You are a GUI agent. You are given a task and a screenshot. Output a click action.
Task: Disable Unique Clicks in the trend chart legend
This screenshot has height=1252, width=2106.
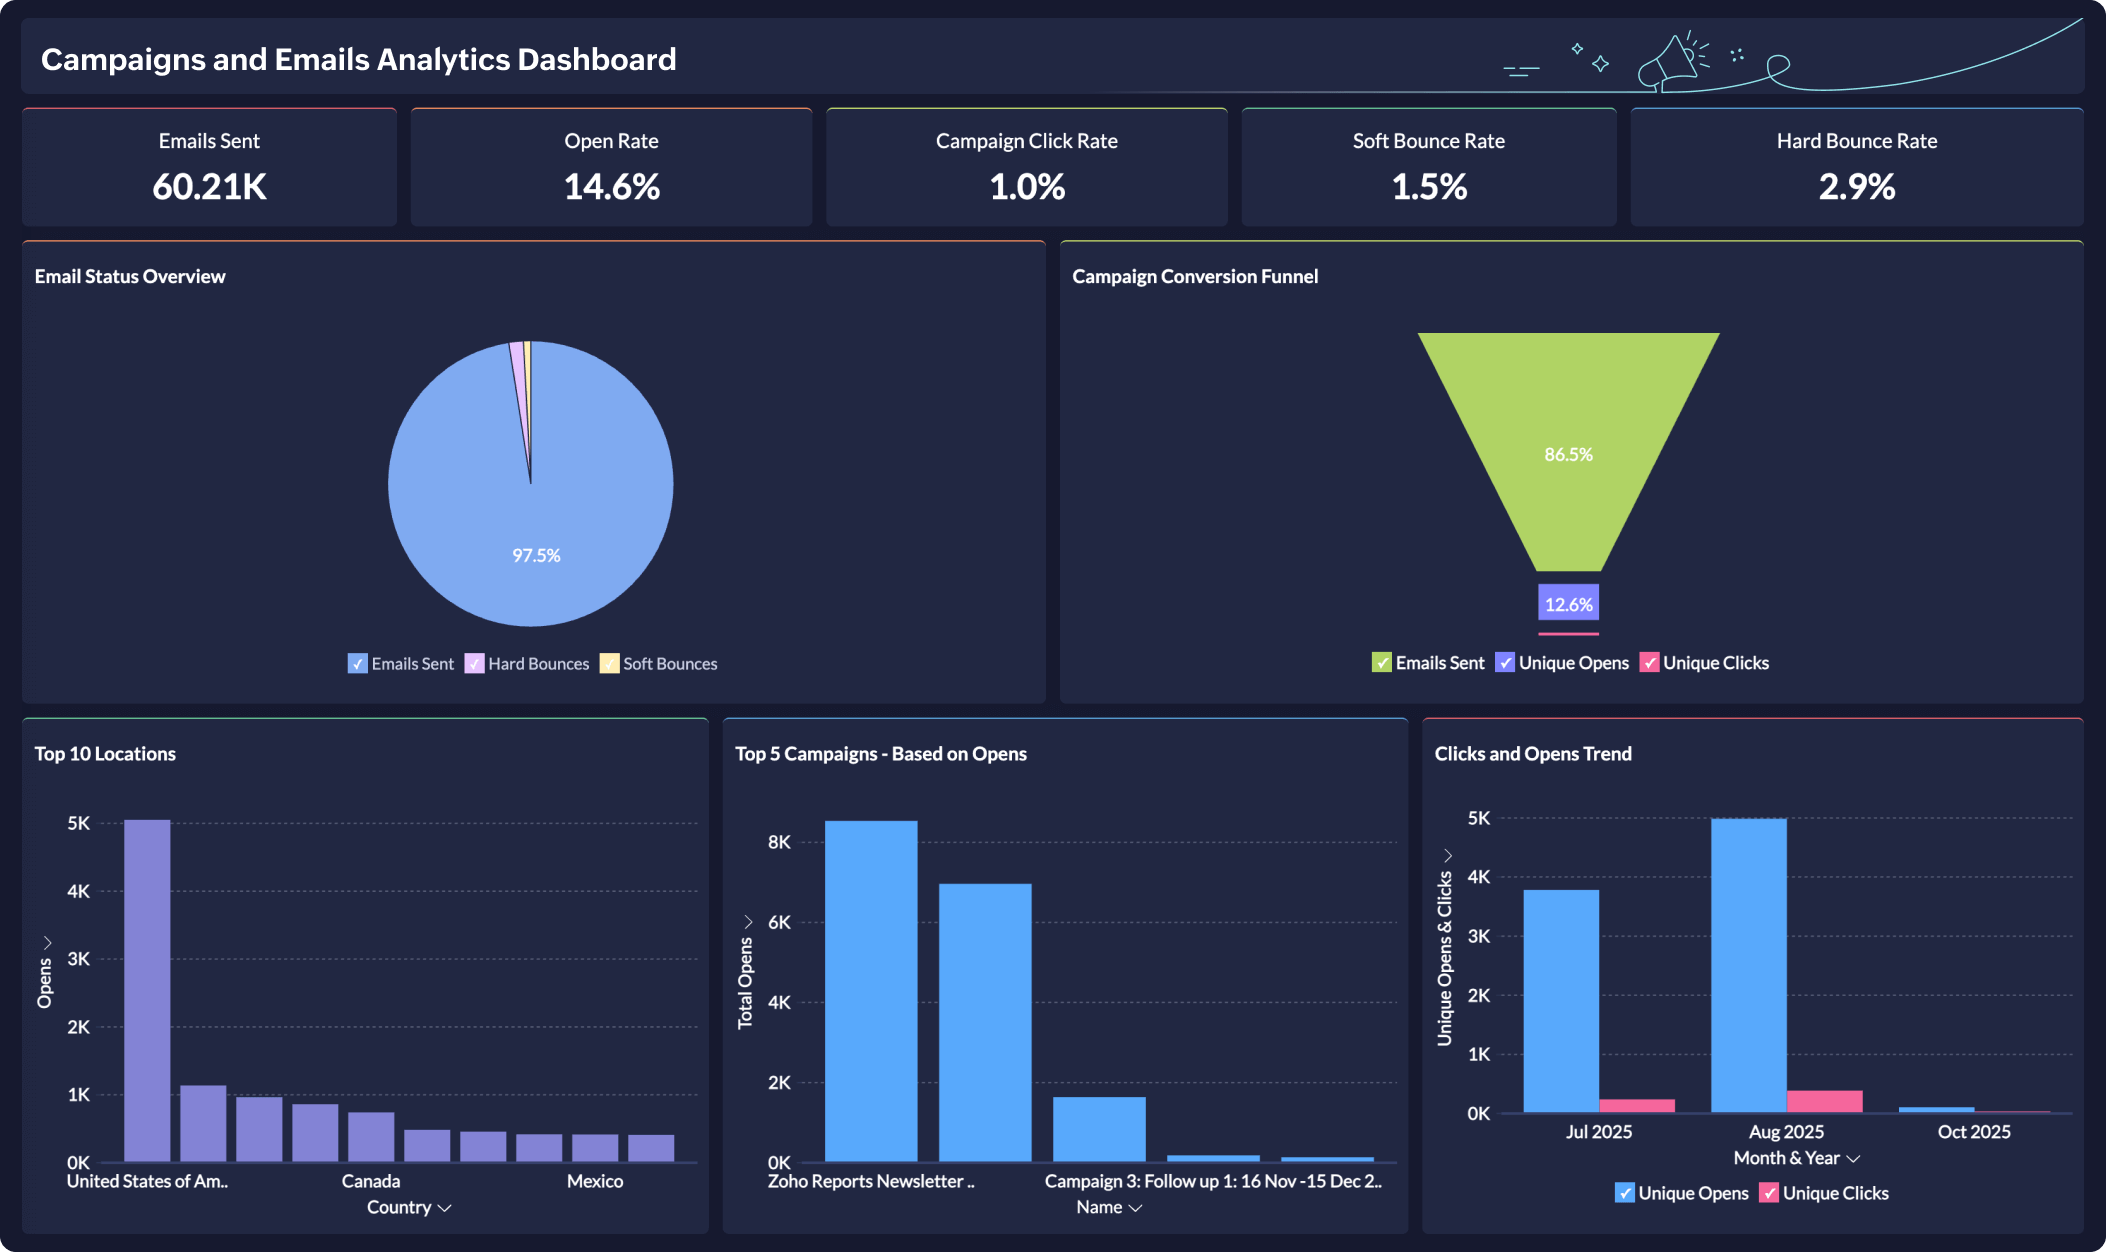pyautogui.click(x=1768, y=1192)
